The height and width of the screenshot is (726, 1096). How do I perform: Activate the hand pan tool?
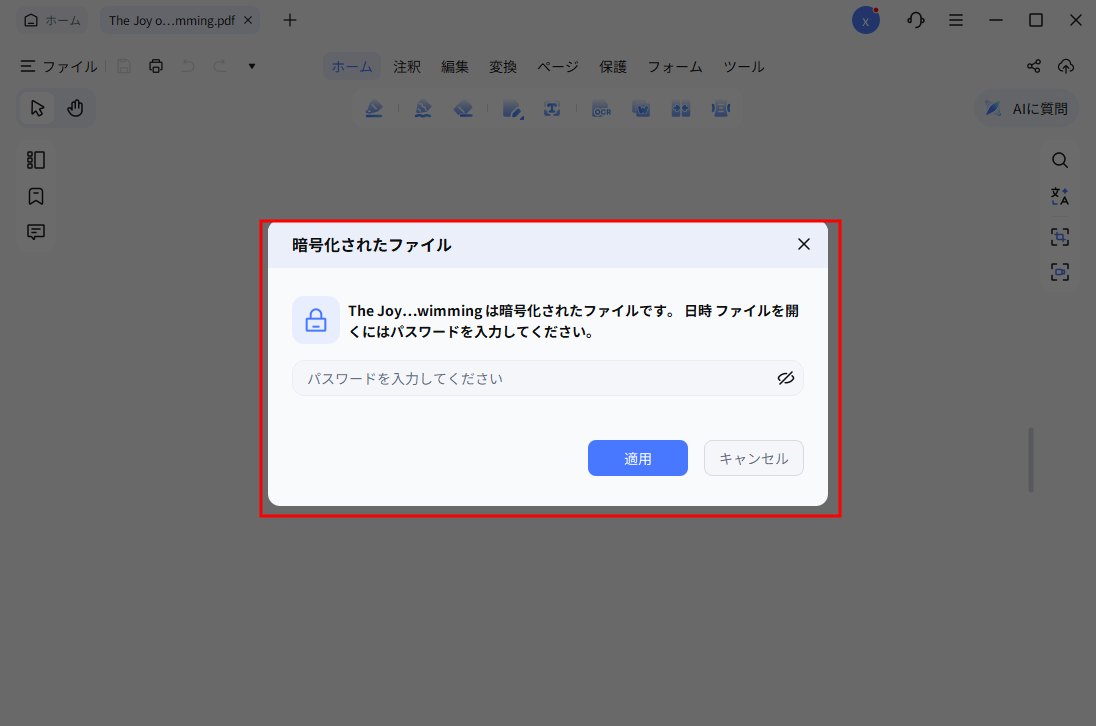(x=76, y=107)
